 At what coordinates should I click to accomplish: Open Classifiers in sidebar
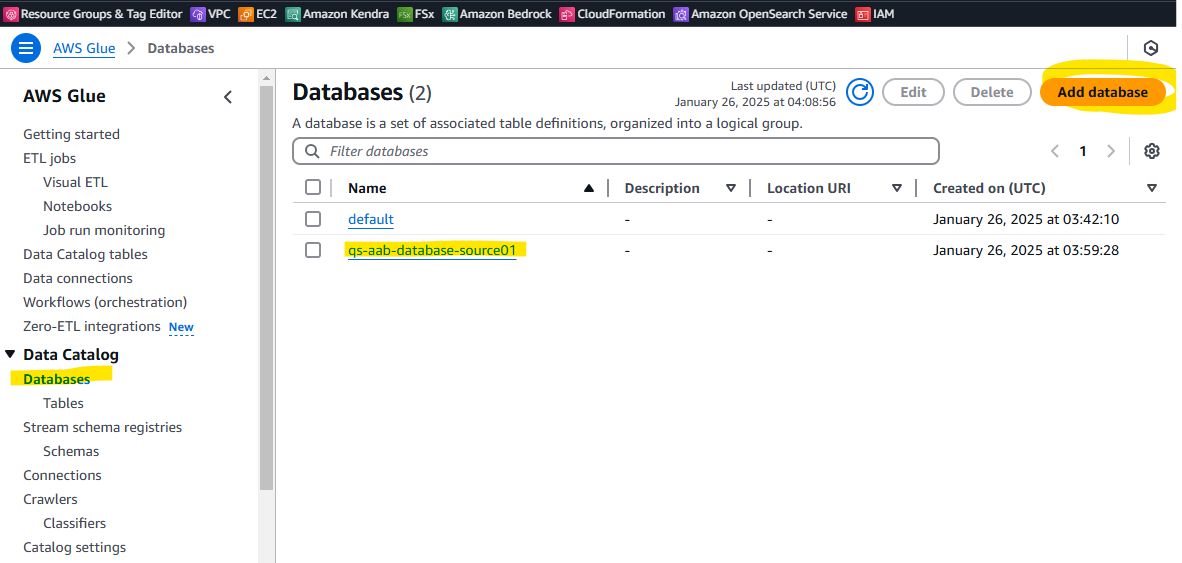pyautogui.click(x=75, y=523)
